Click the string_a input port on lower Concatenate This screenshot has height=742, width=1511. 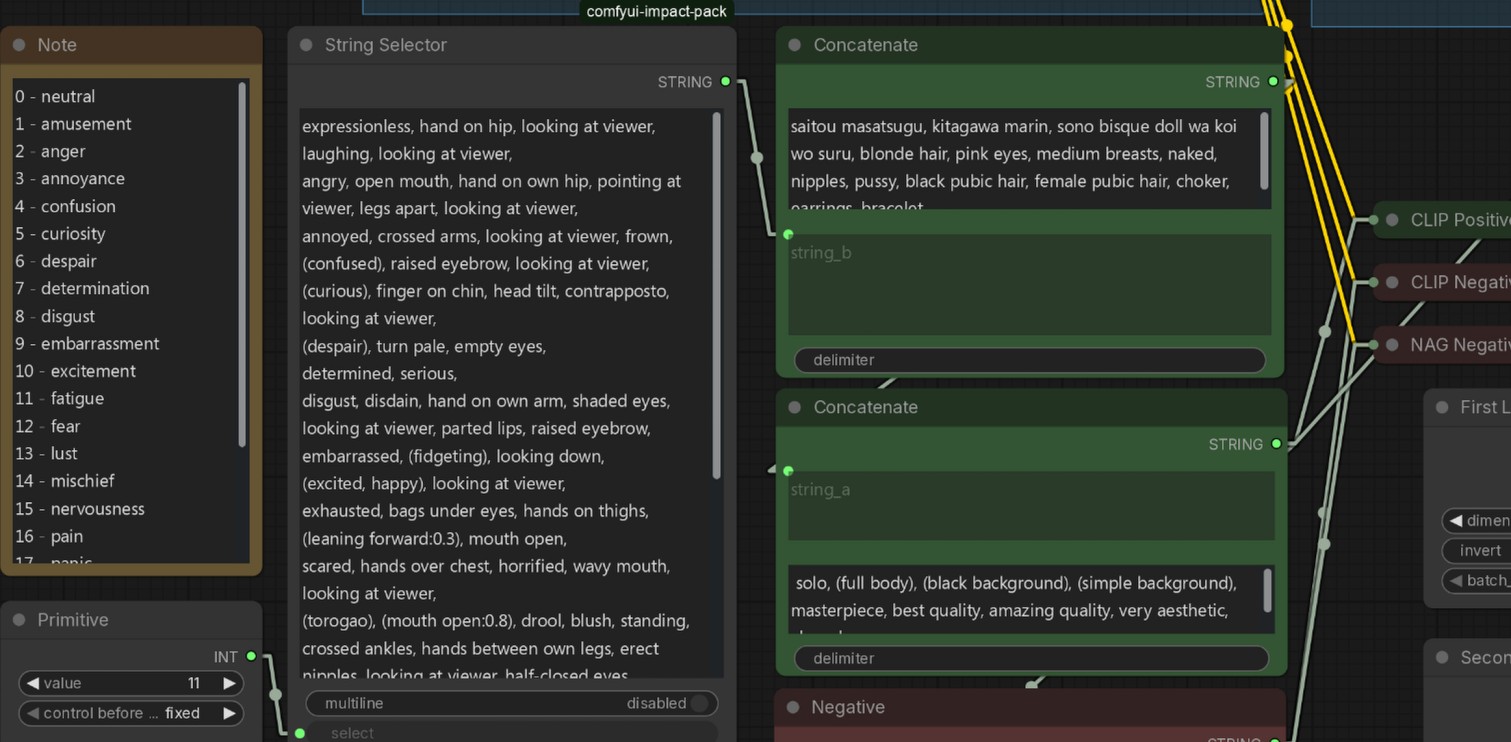(788, 471)
